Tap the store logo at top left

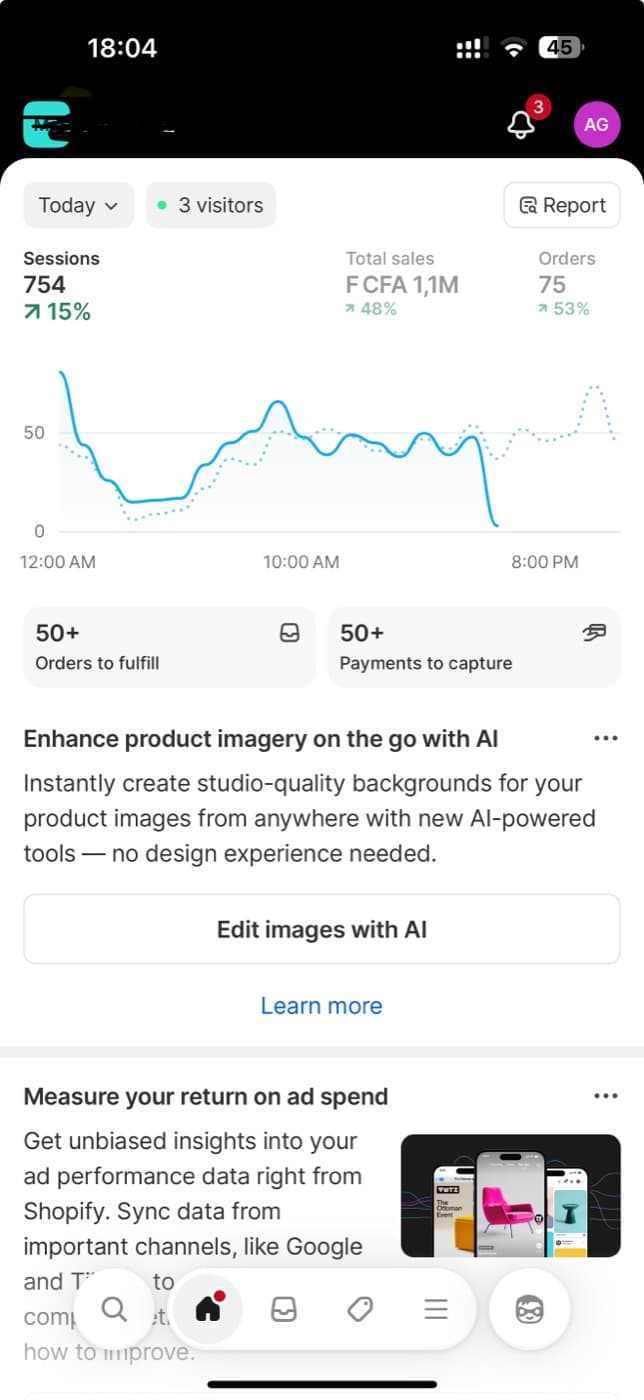click(x=46, y=125)
